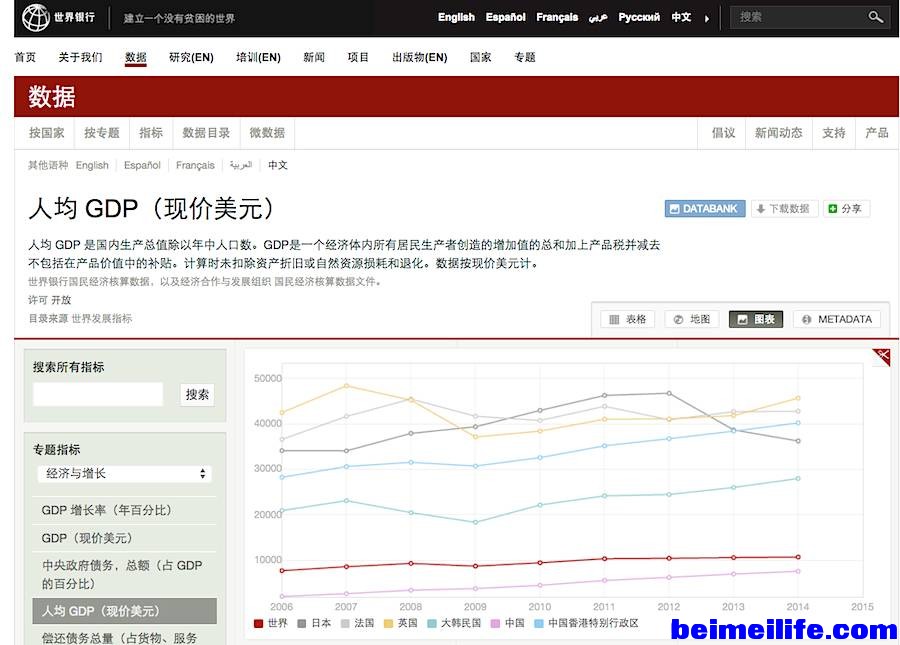
Task: Select the 图表 chart tab
Action: [x=755, y=319]
